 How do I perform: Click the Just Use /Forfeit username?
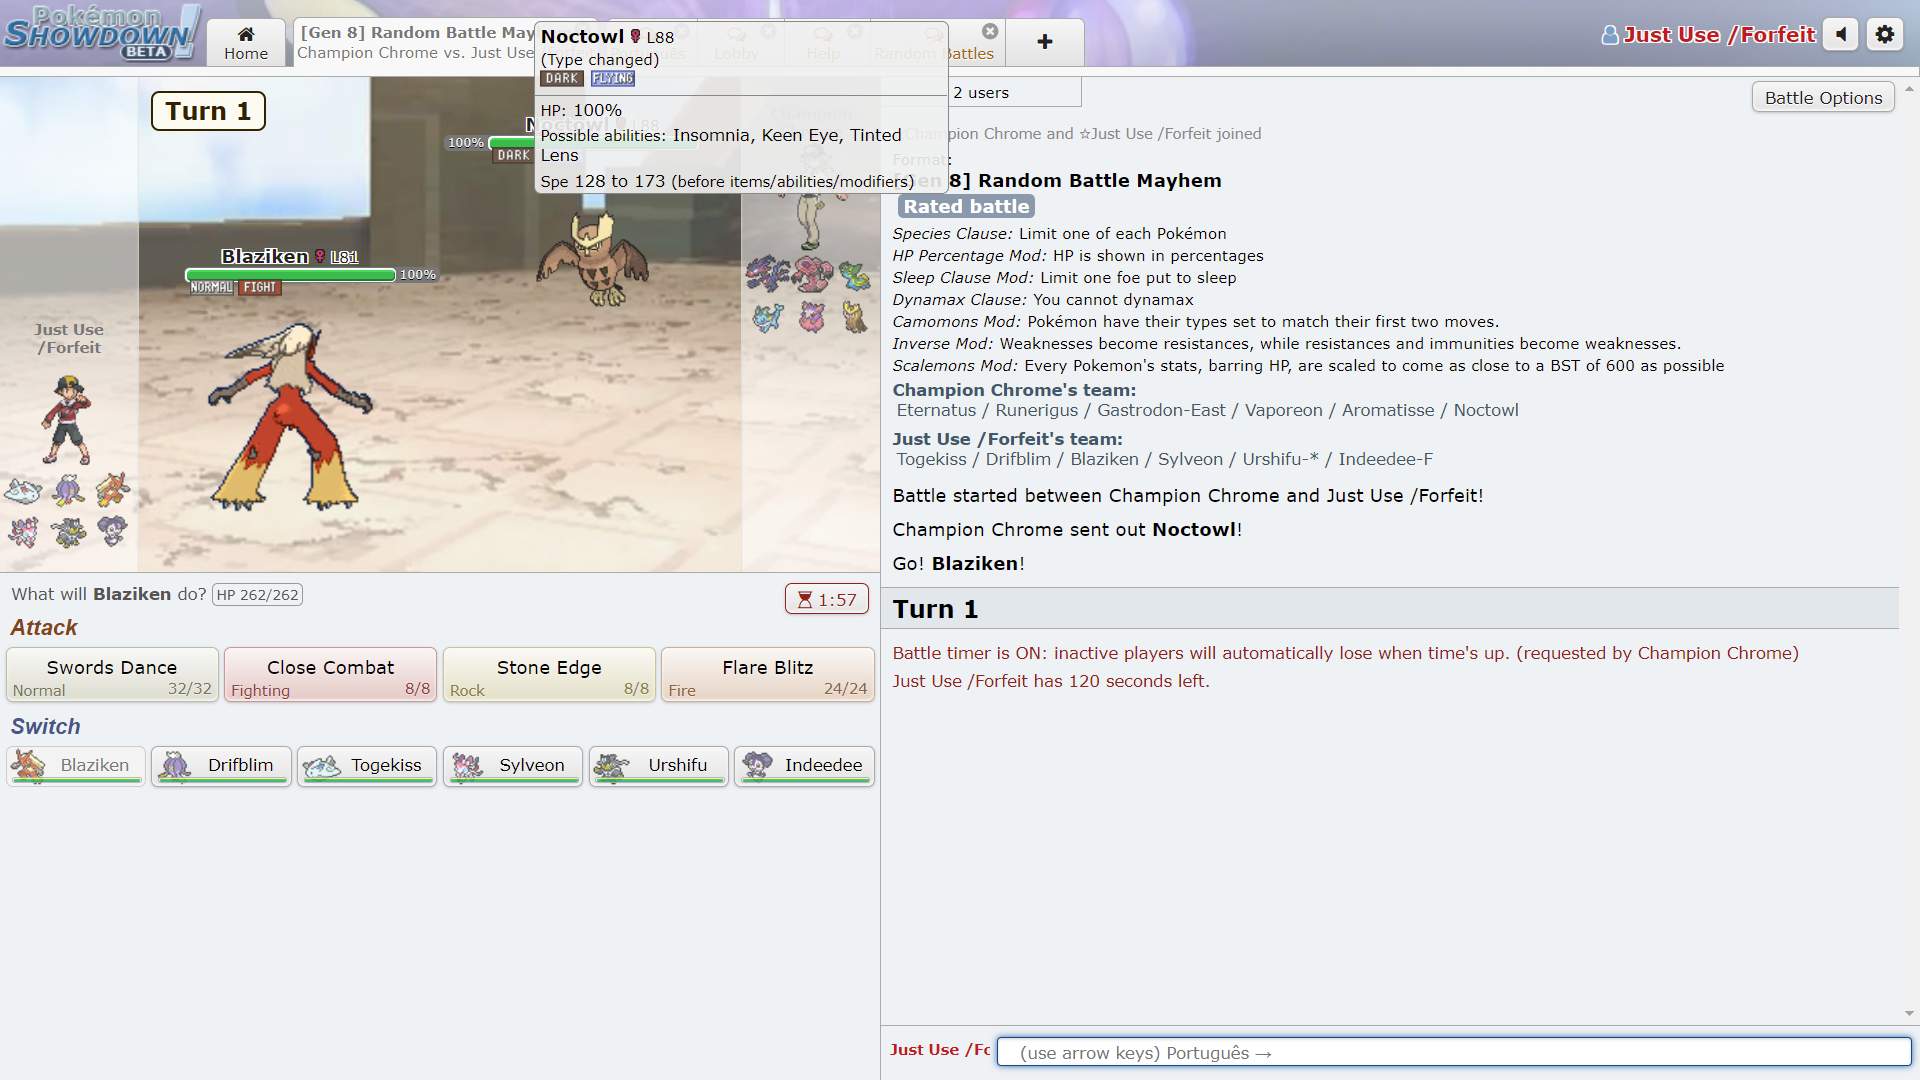(1708, 35)
